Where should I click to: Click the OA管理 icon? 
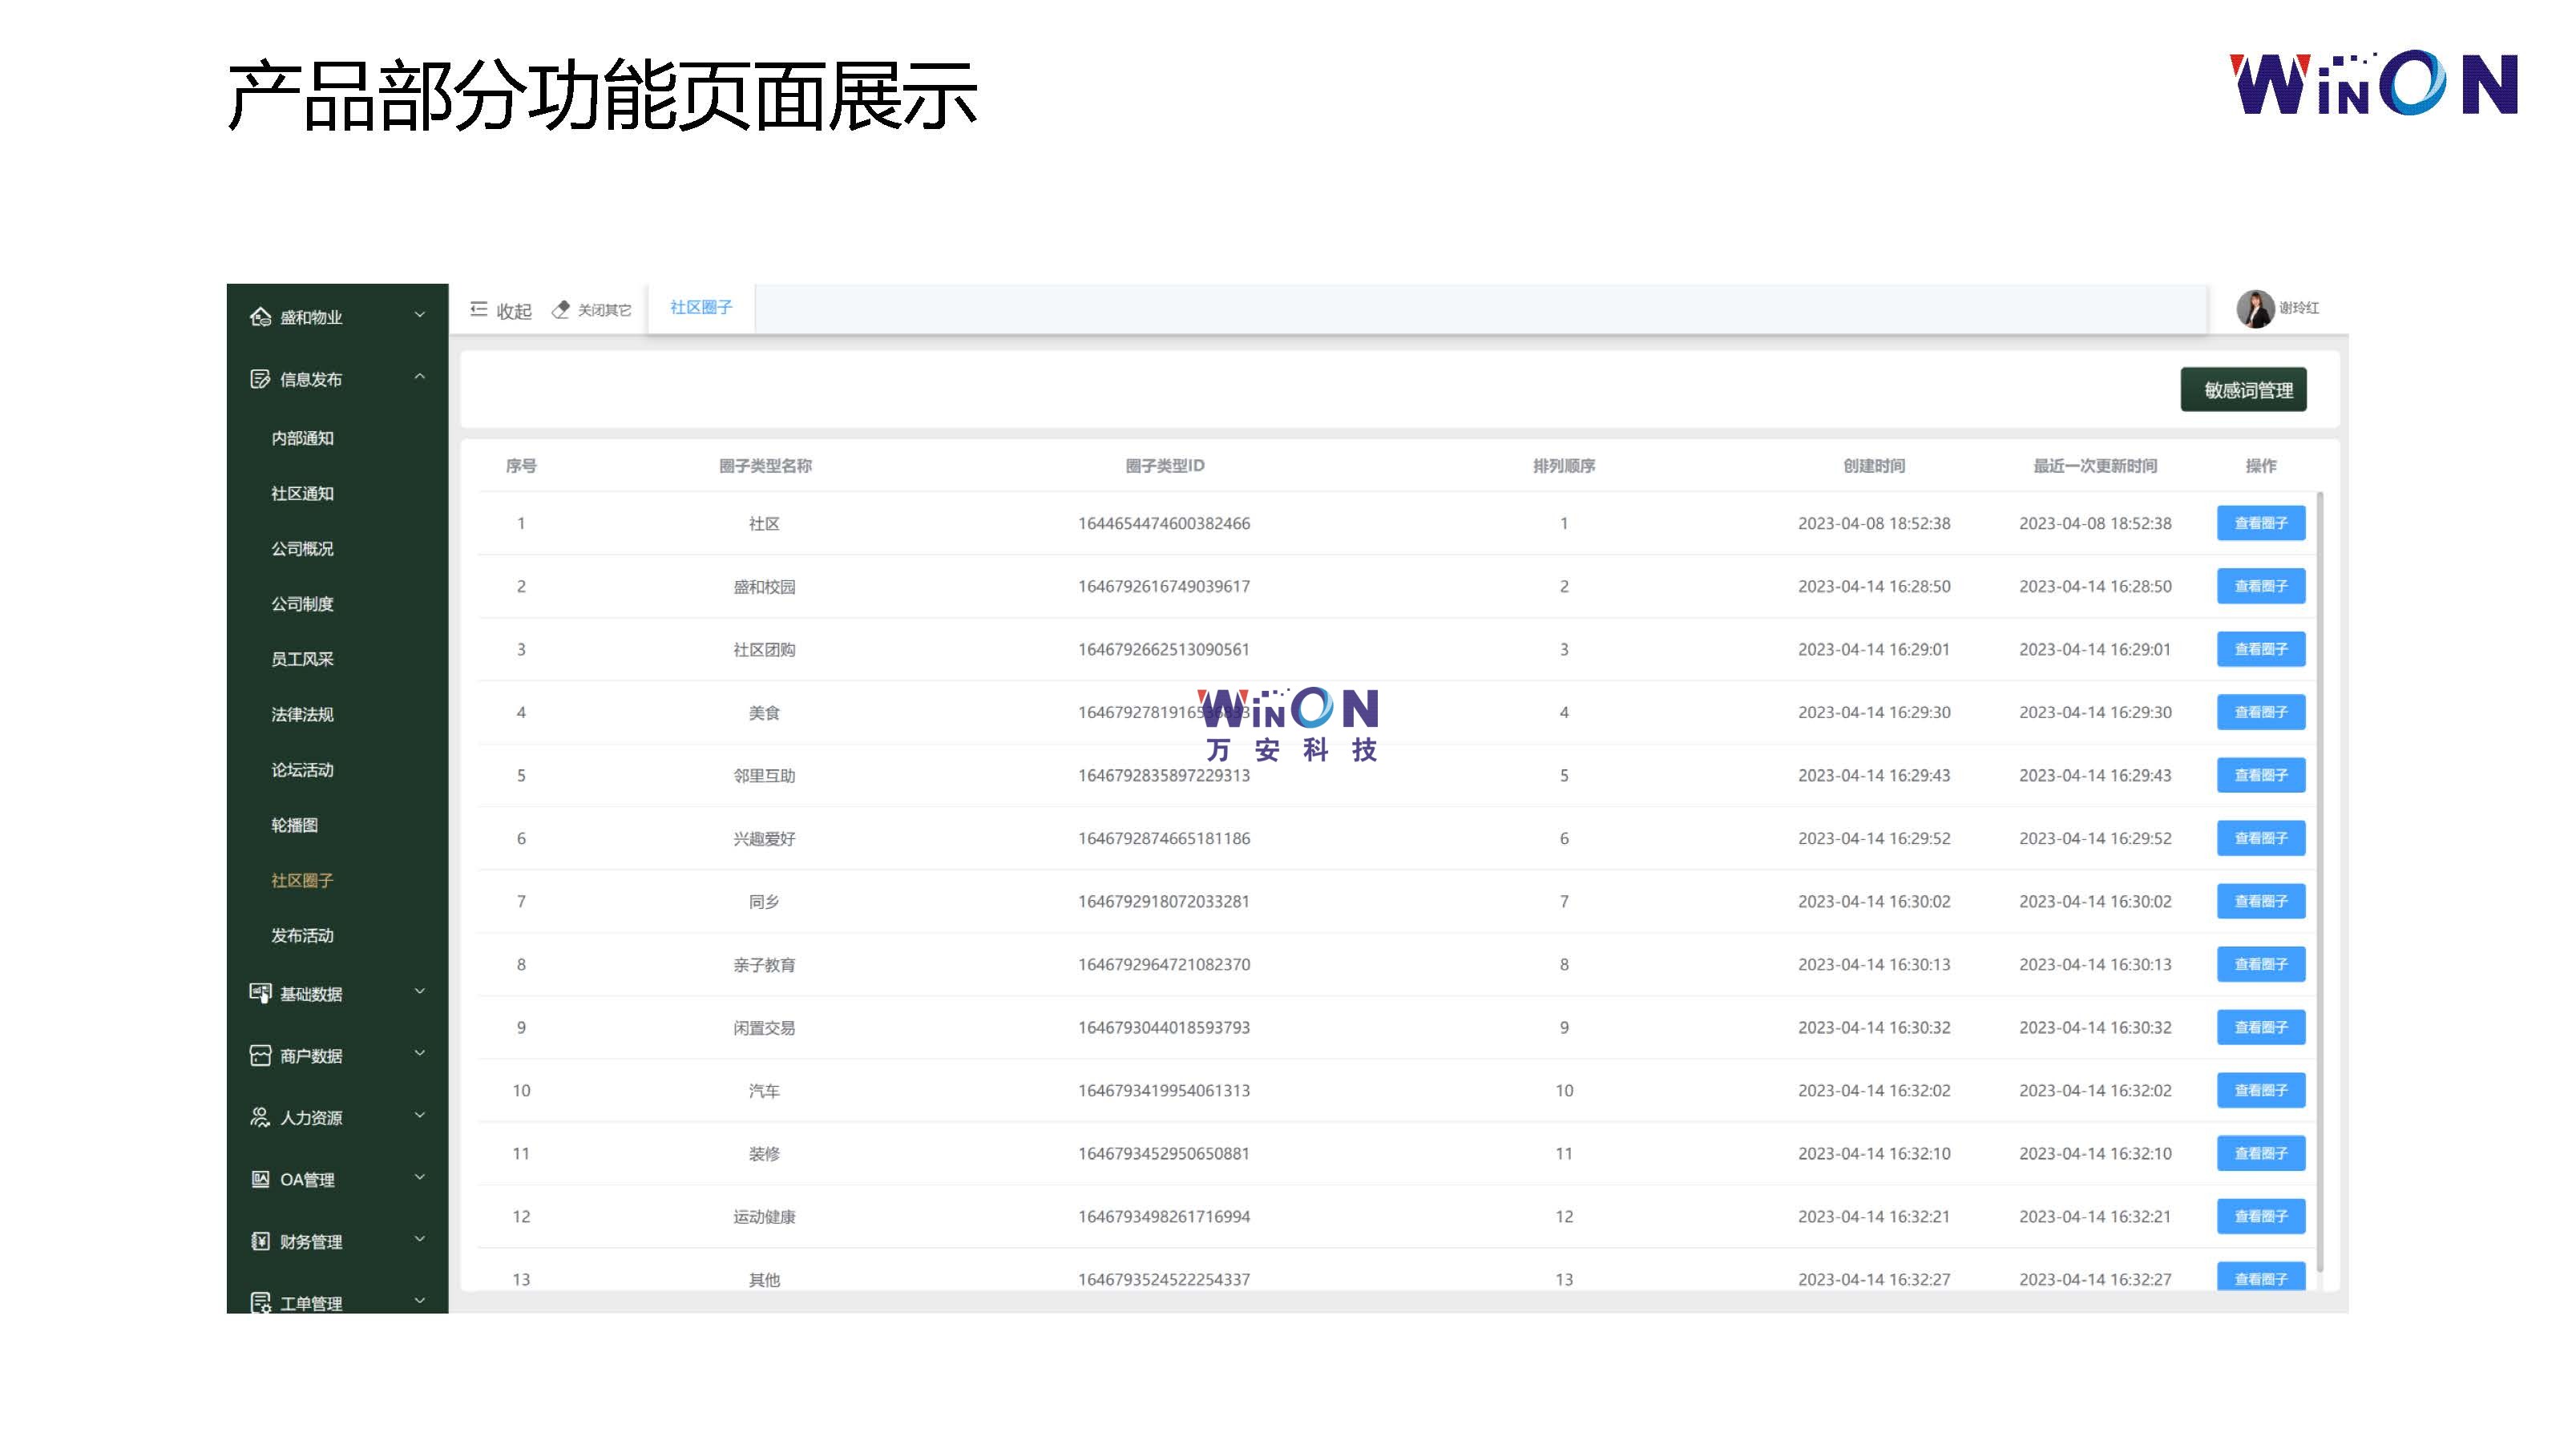pos(260,1179)
